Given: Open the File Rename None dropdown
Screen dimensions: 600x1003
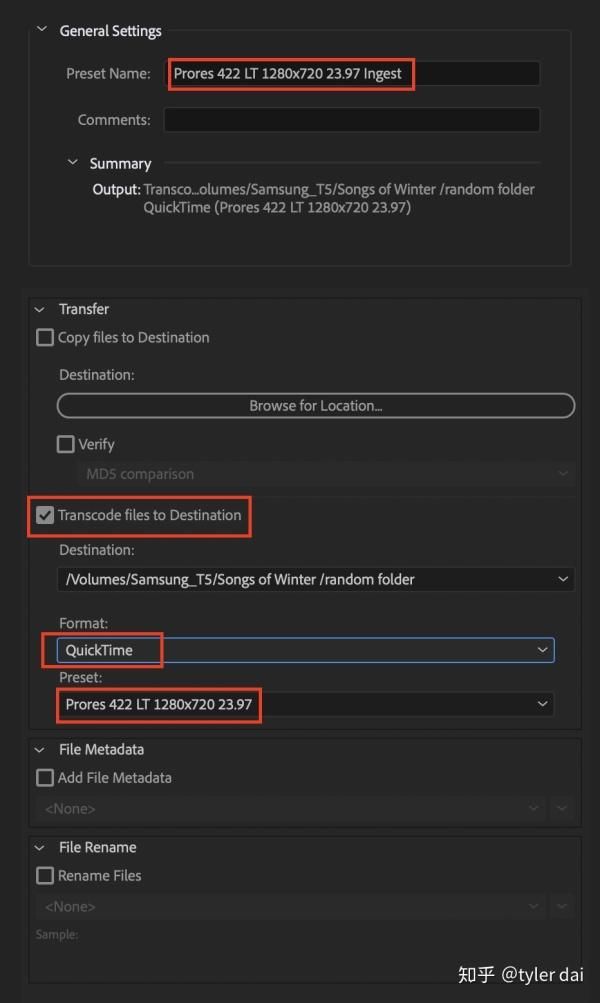Looking at the screenshot, I should (290, 906).
